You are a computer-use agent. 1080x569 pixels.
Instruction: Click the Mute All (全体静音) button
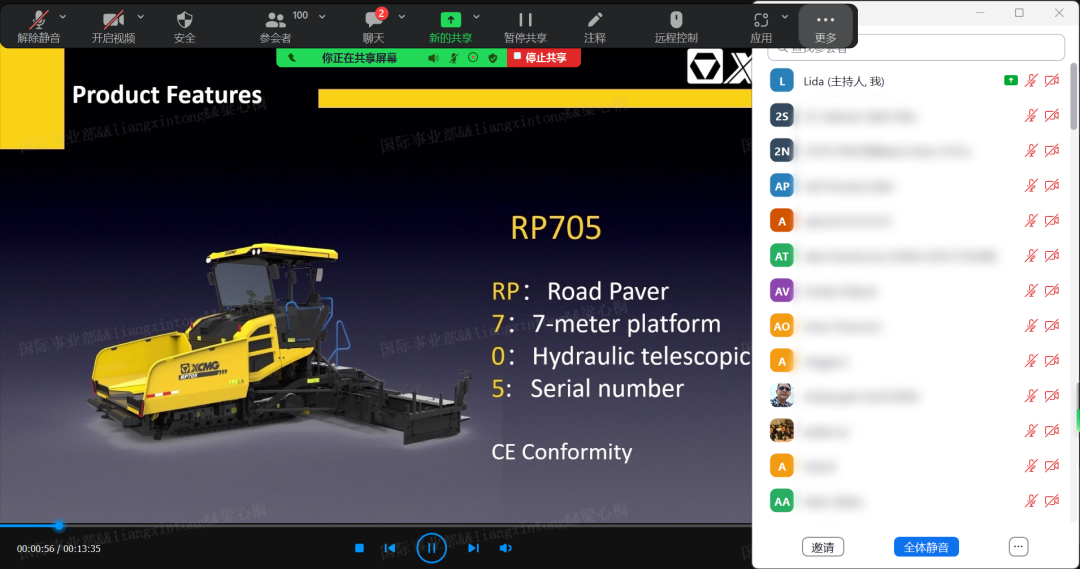click(x=926, y=547)
